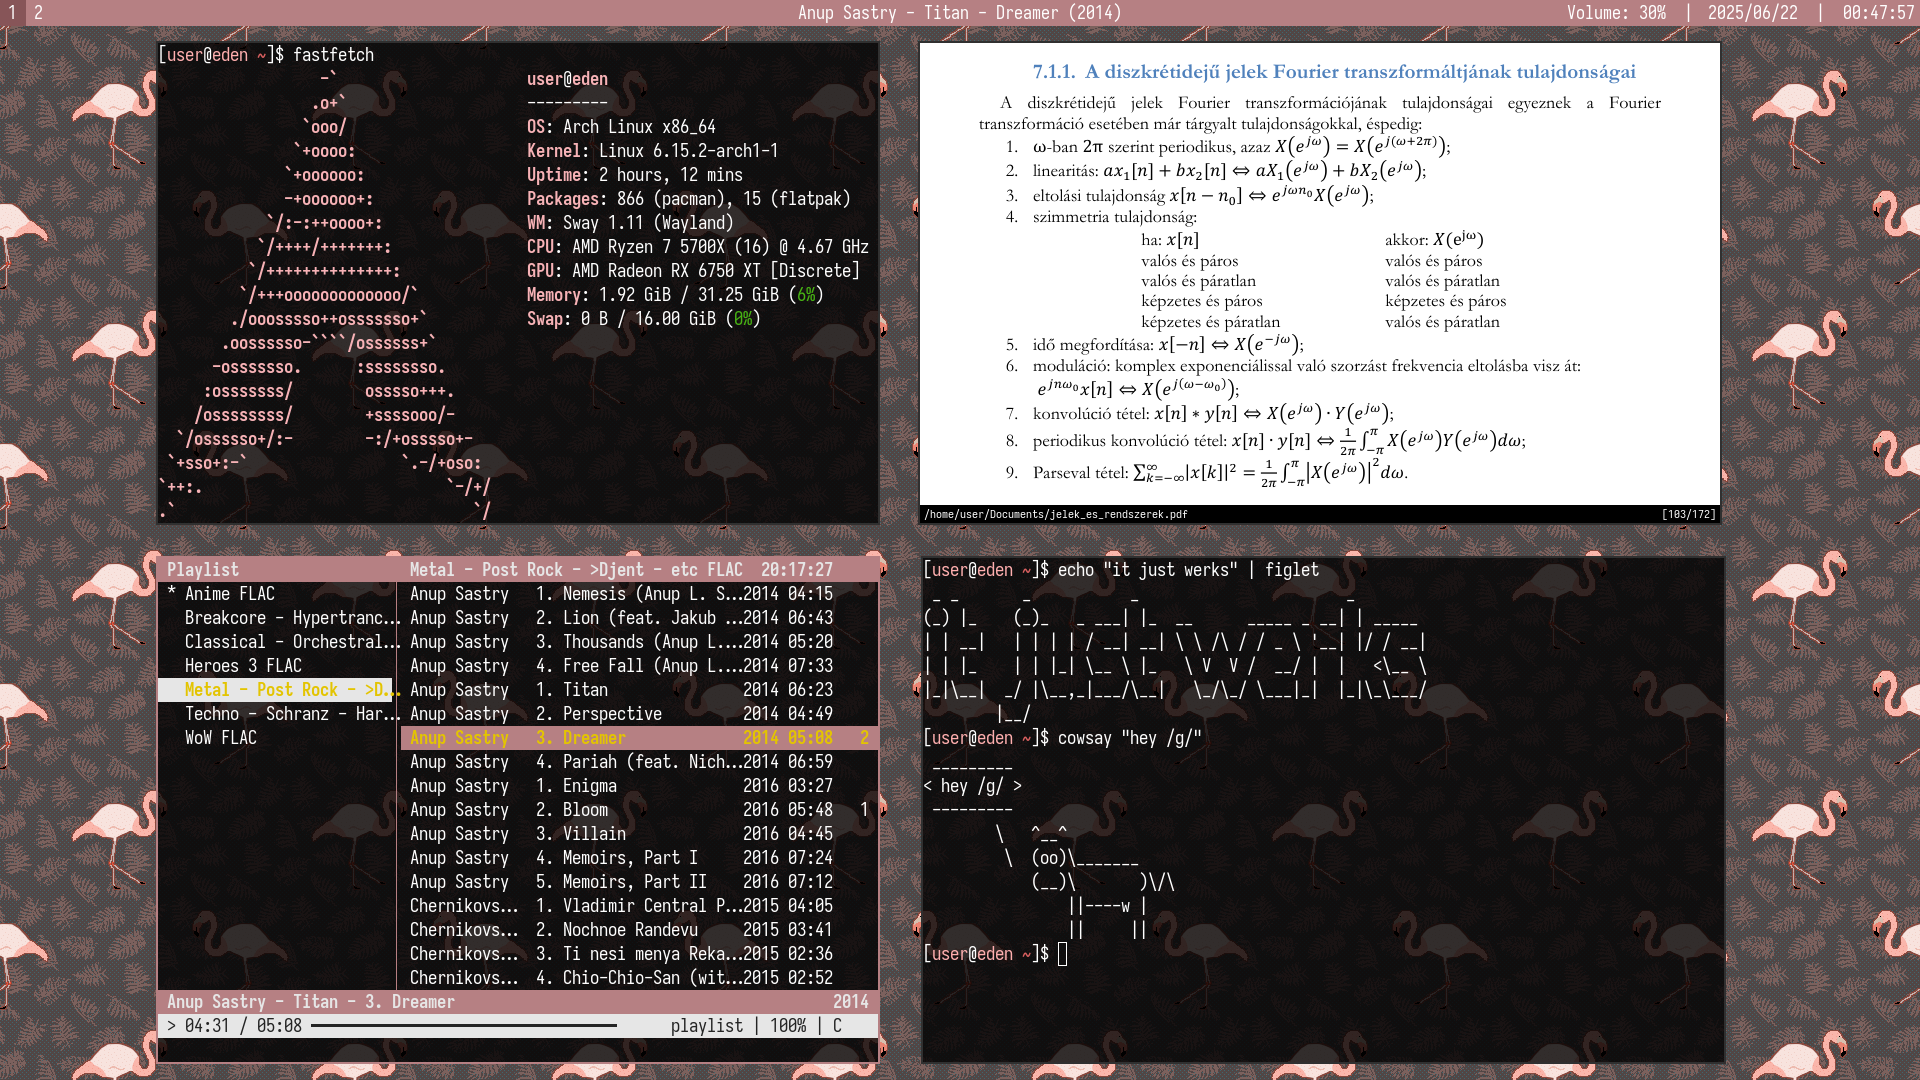Select the Anime FLAC playlist
The image size is (1920, 1080).
pyautogui.click(x=278, y=594)
